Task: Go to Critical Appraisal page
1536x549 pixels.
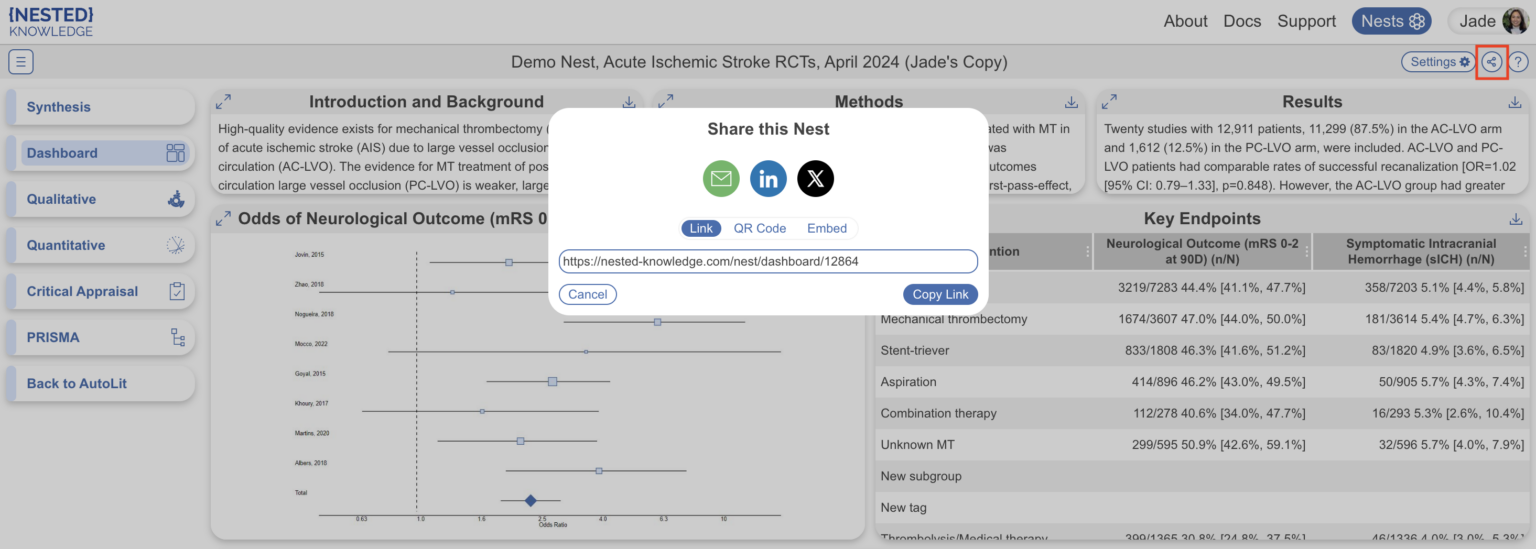Action: 100,291
